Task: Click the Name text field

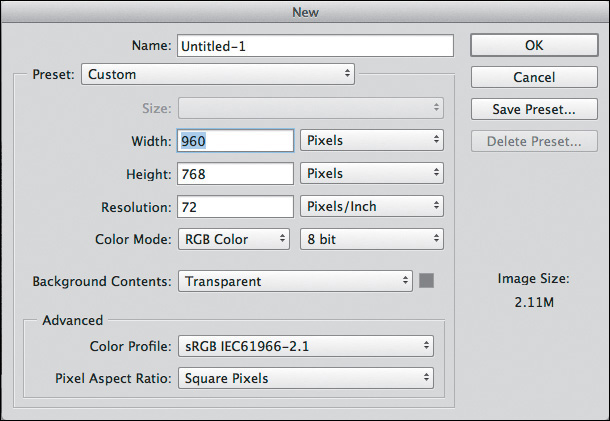Action: 315,46
